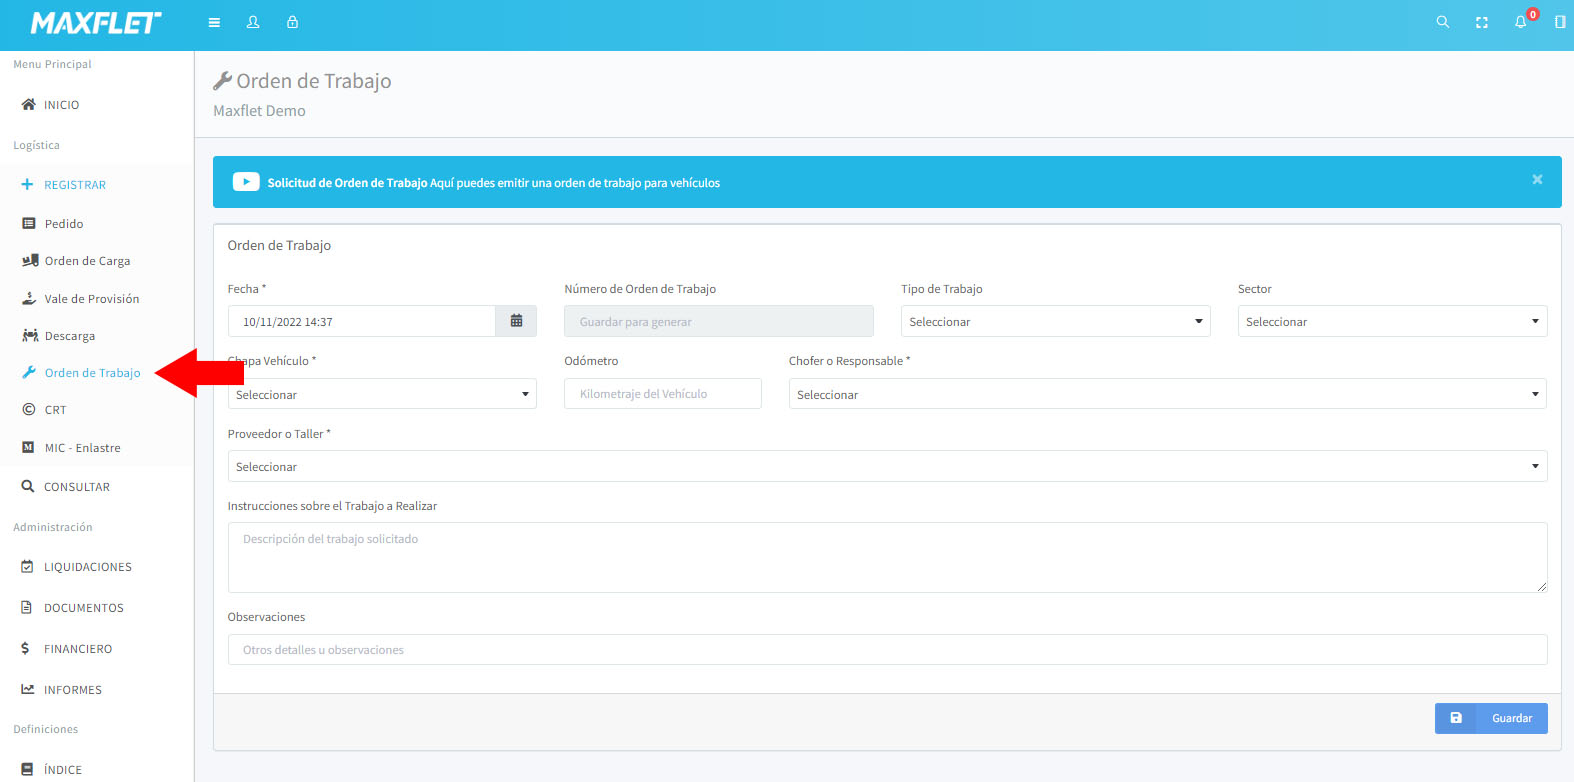Dismiss the Solicitud de Orden de Trabajo banner
The image size is (1574, 782).
[1537, 180]
